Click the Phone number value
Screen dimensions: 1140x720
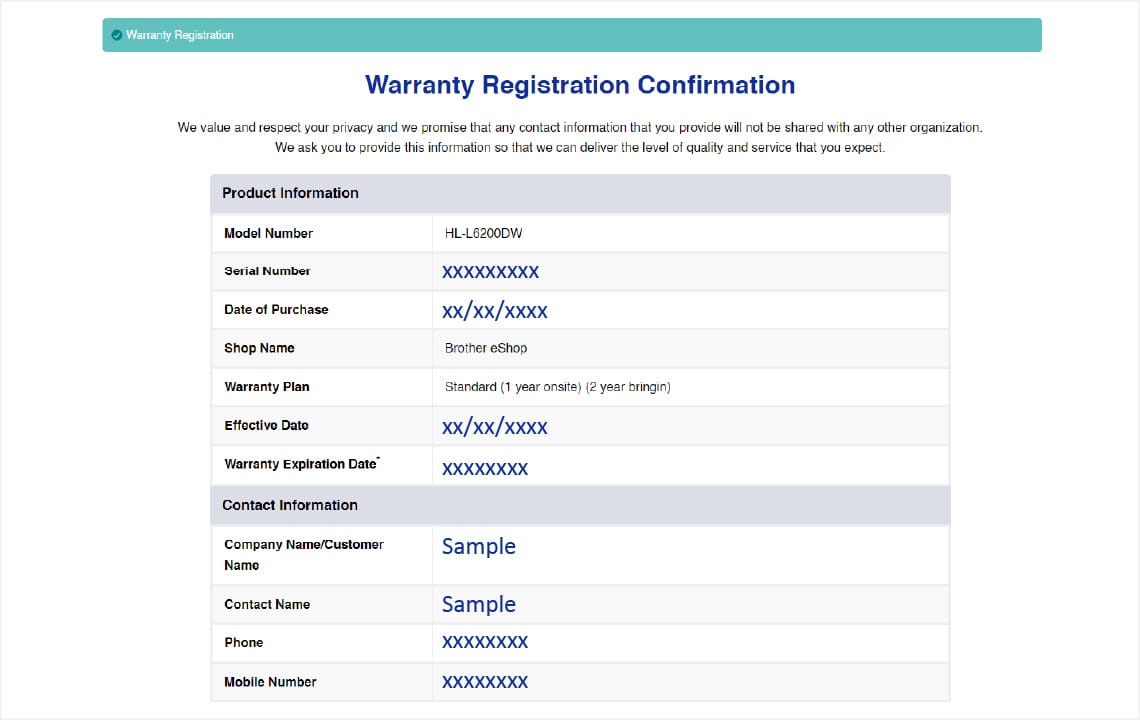pos(485,642)
